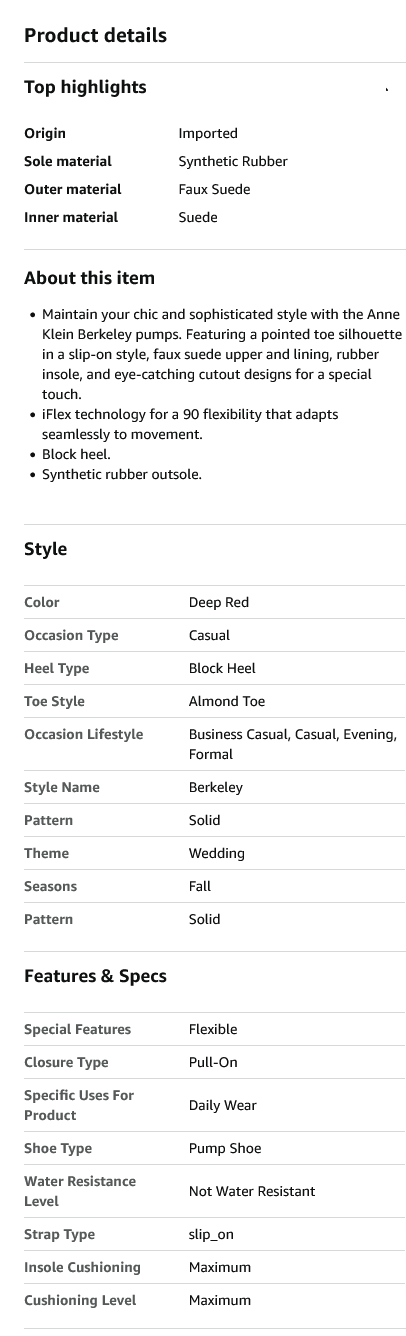Click the slip_on strap type value

click(211, 1234)
